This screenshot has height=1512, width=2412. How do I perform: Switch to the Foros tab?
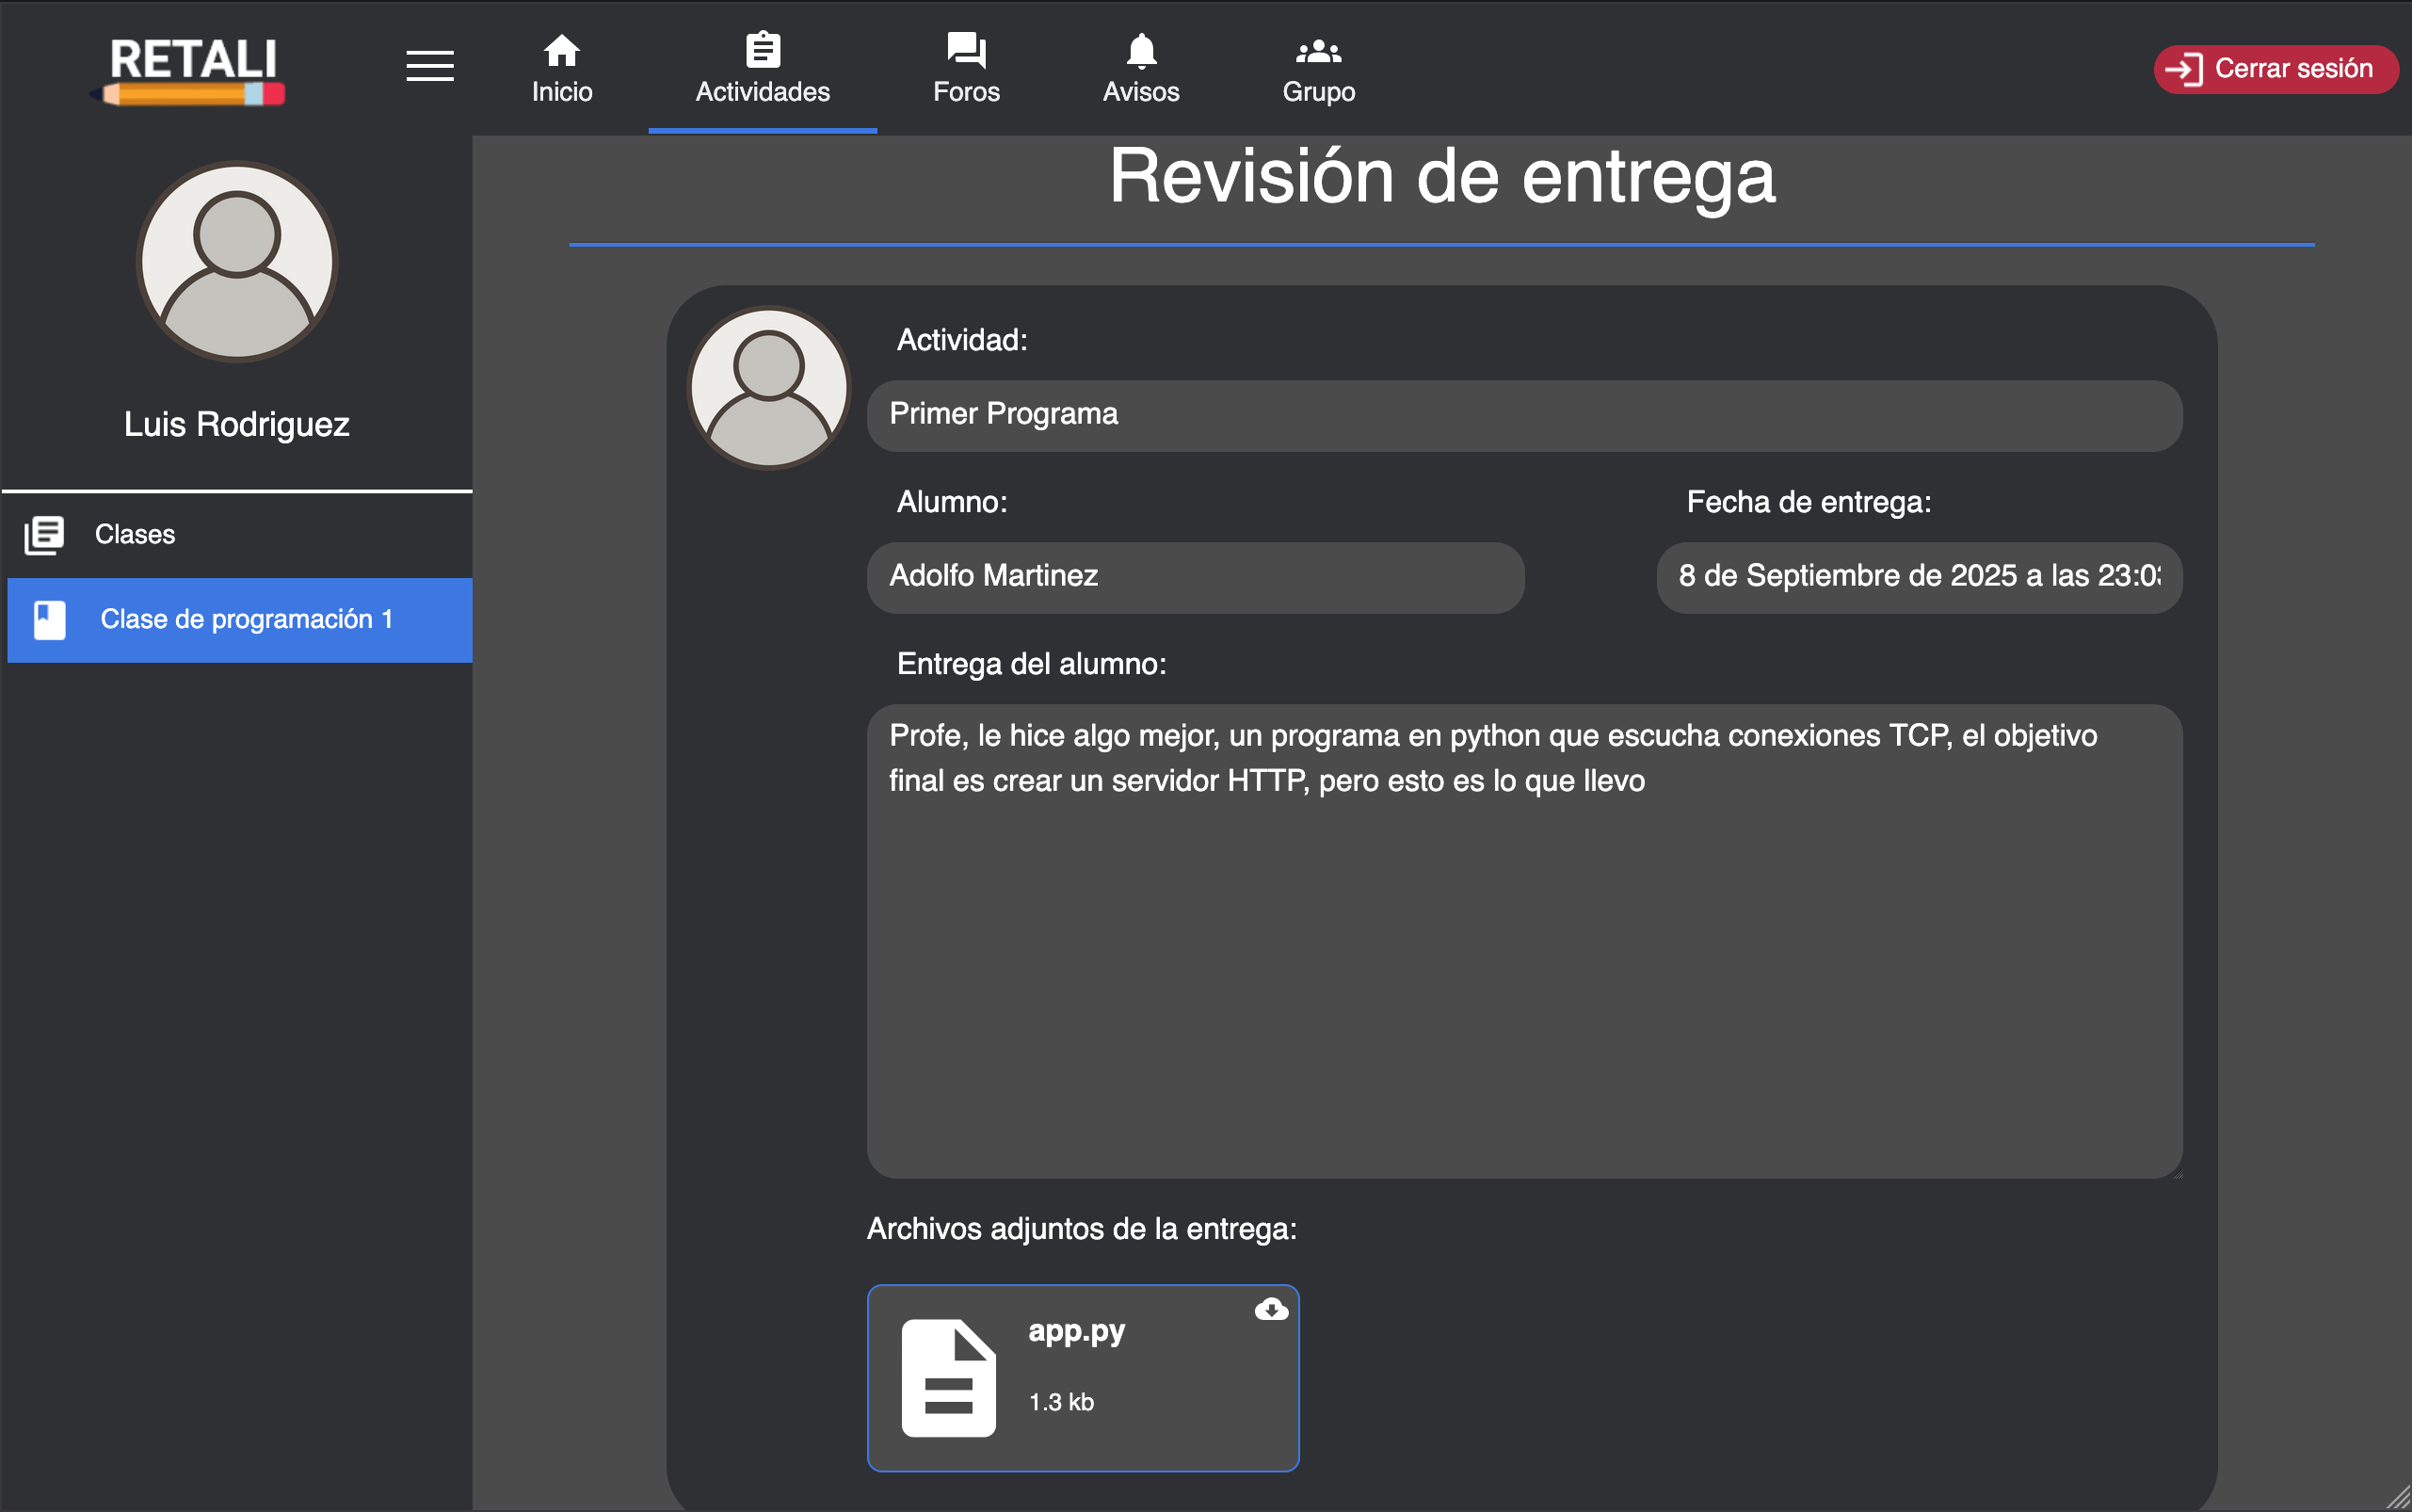click(964, 68)
